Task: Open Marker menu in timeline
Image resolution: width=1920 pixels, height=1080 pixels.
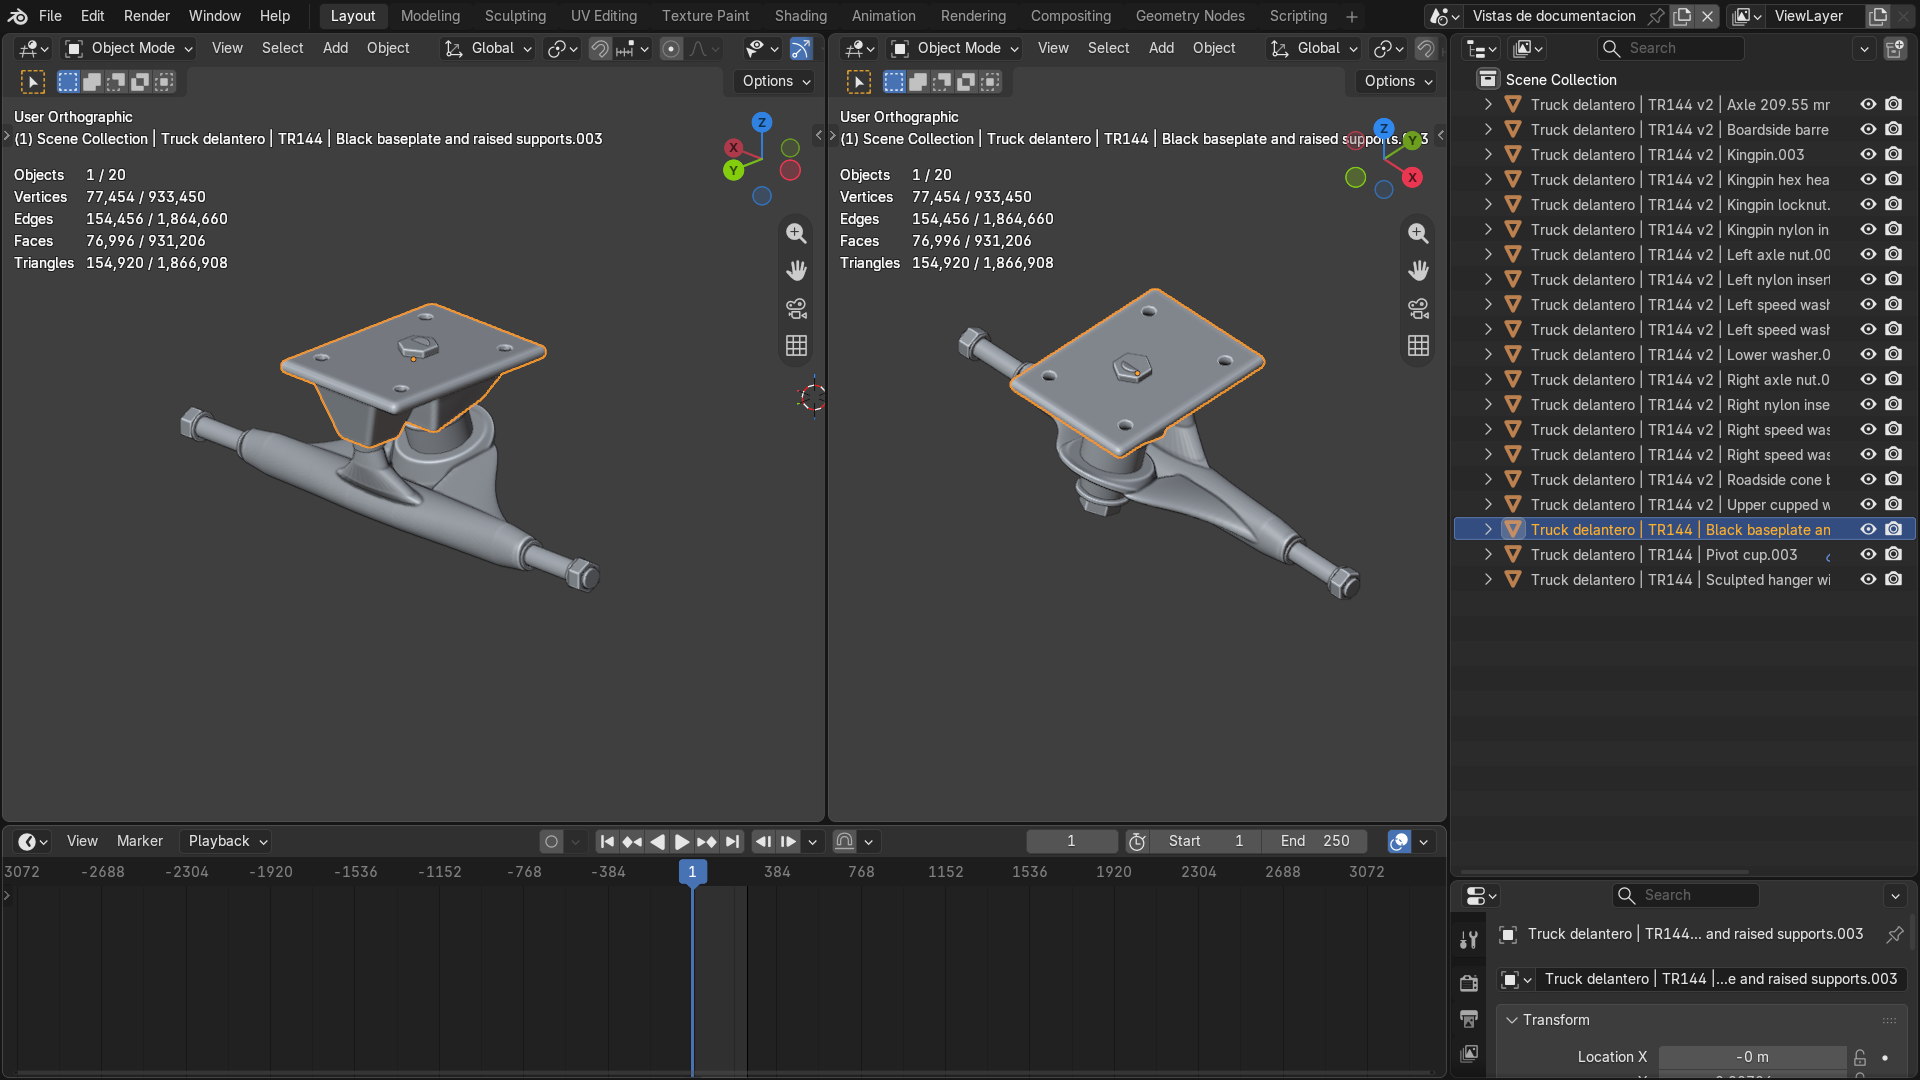Action: [x=139, y=842]
